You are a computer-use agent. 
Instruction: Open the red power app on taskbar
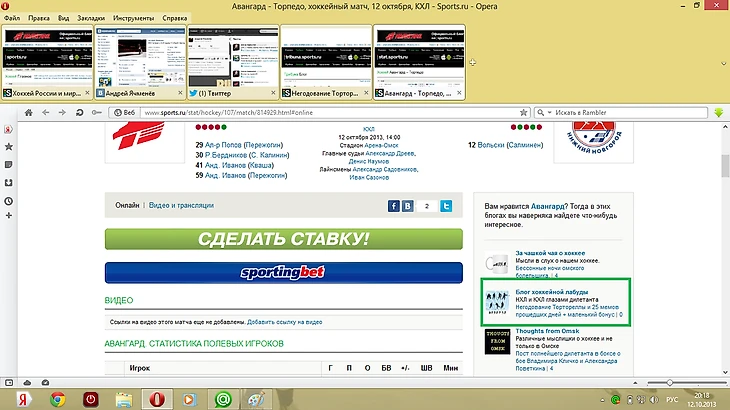pos(91,399)
